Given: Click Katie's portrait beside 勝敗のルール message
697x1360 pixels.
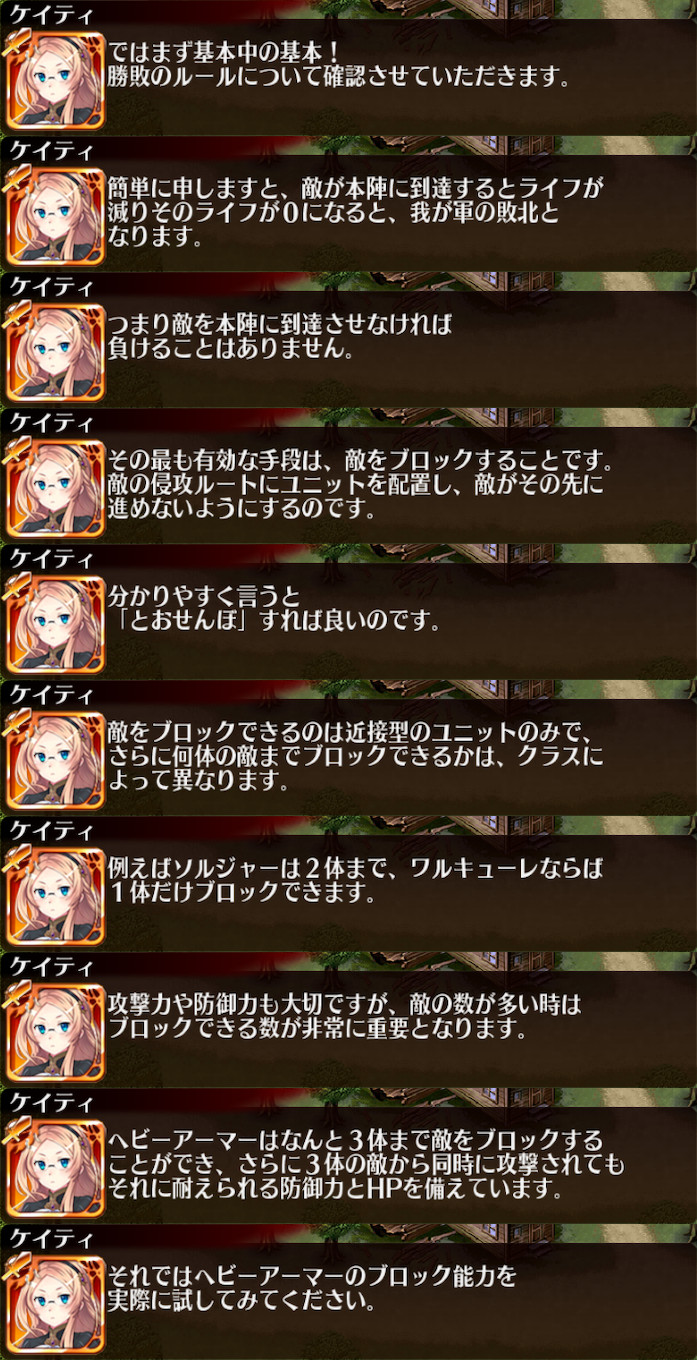Looking at the screenshot, I should 55,80.
